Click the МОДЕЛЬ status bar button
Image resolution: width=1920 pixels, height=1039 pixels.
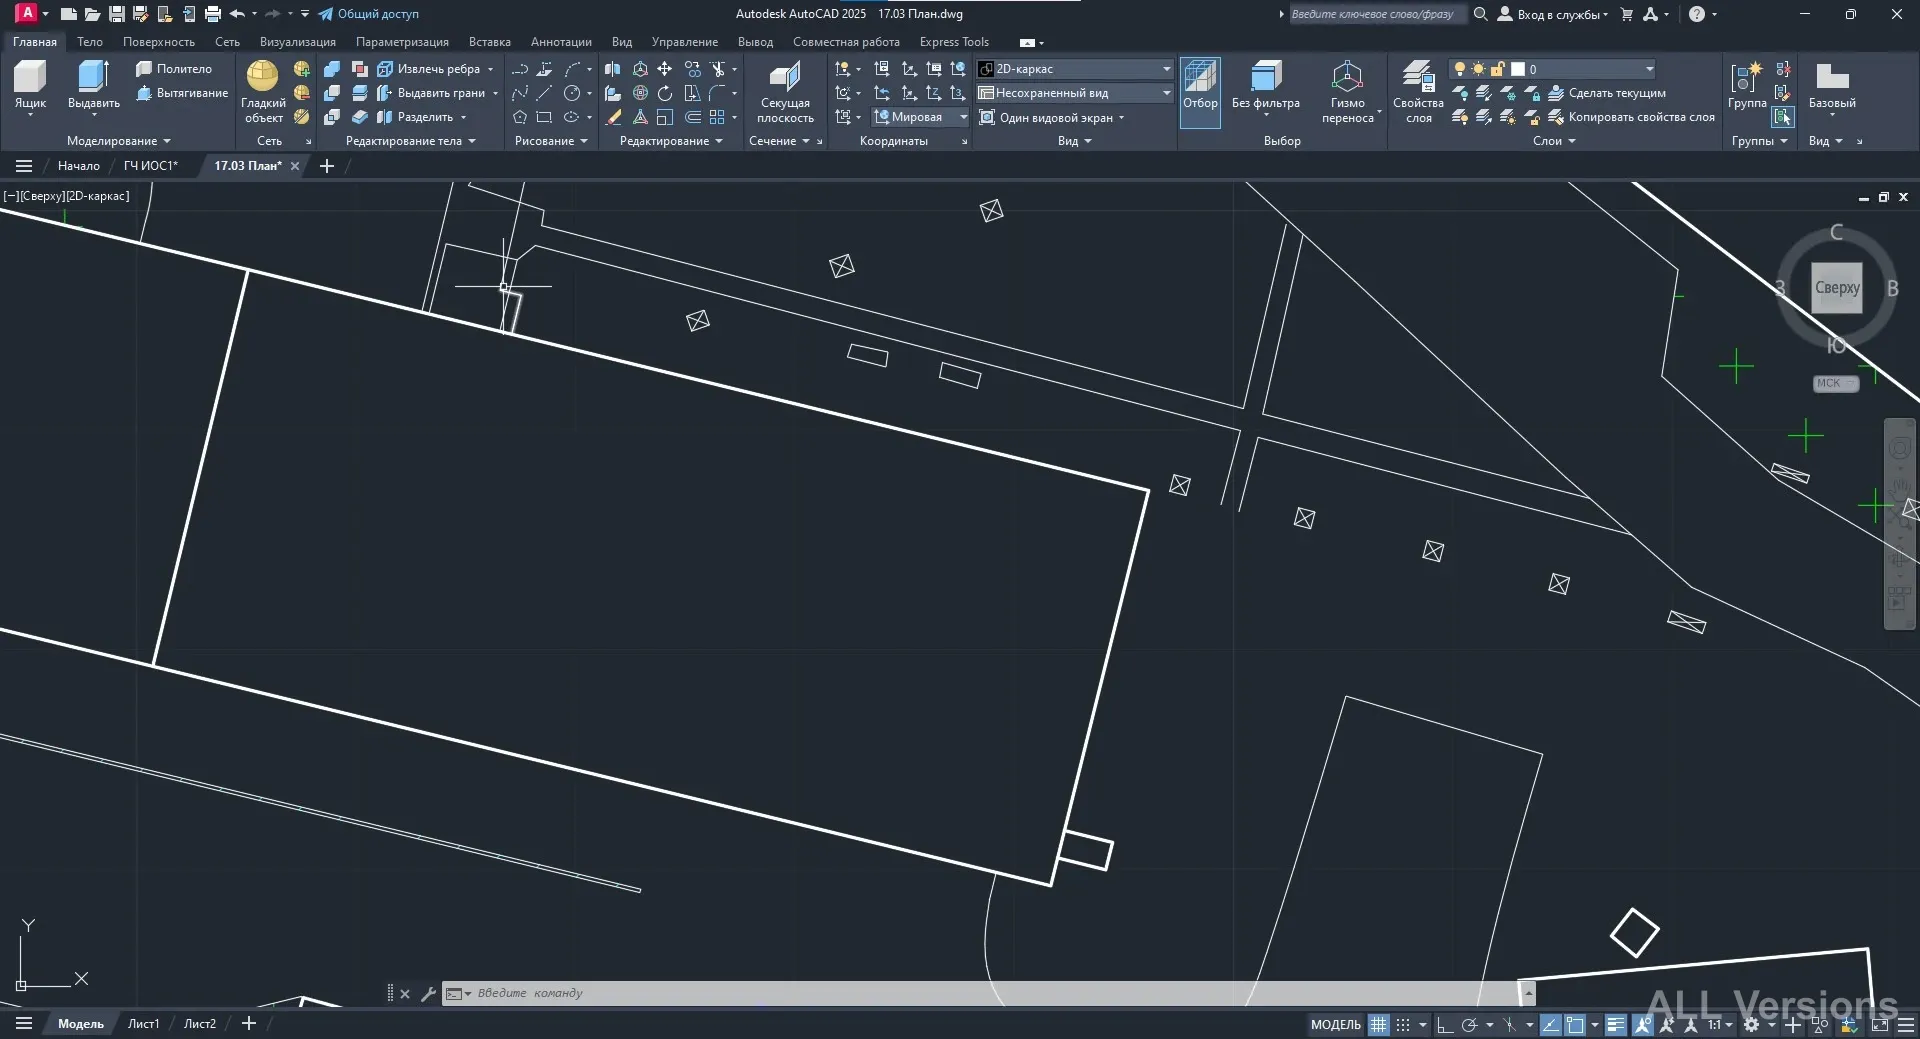[x=1336, y=1024]
